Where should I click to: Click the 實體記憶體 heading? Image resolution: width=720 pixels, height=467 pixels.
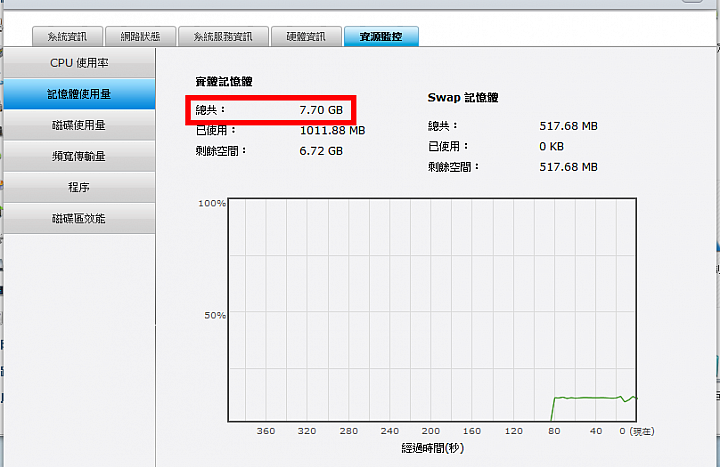pyautogui.click(x=224, y=82)
